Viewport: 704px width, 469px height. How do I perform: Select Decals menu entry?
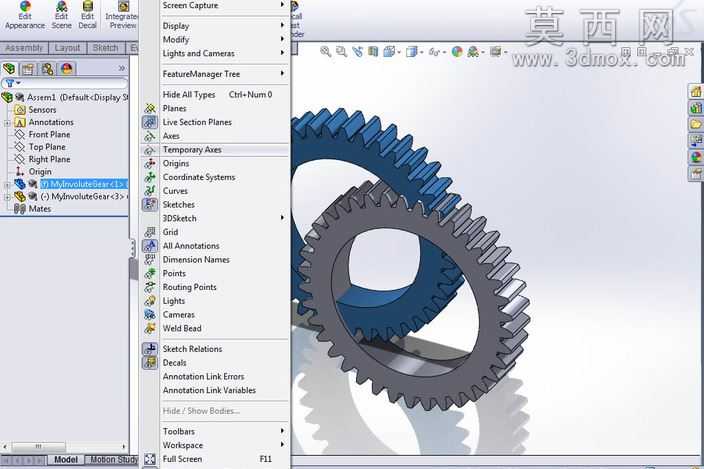tap(215, 363)
